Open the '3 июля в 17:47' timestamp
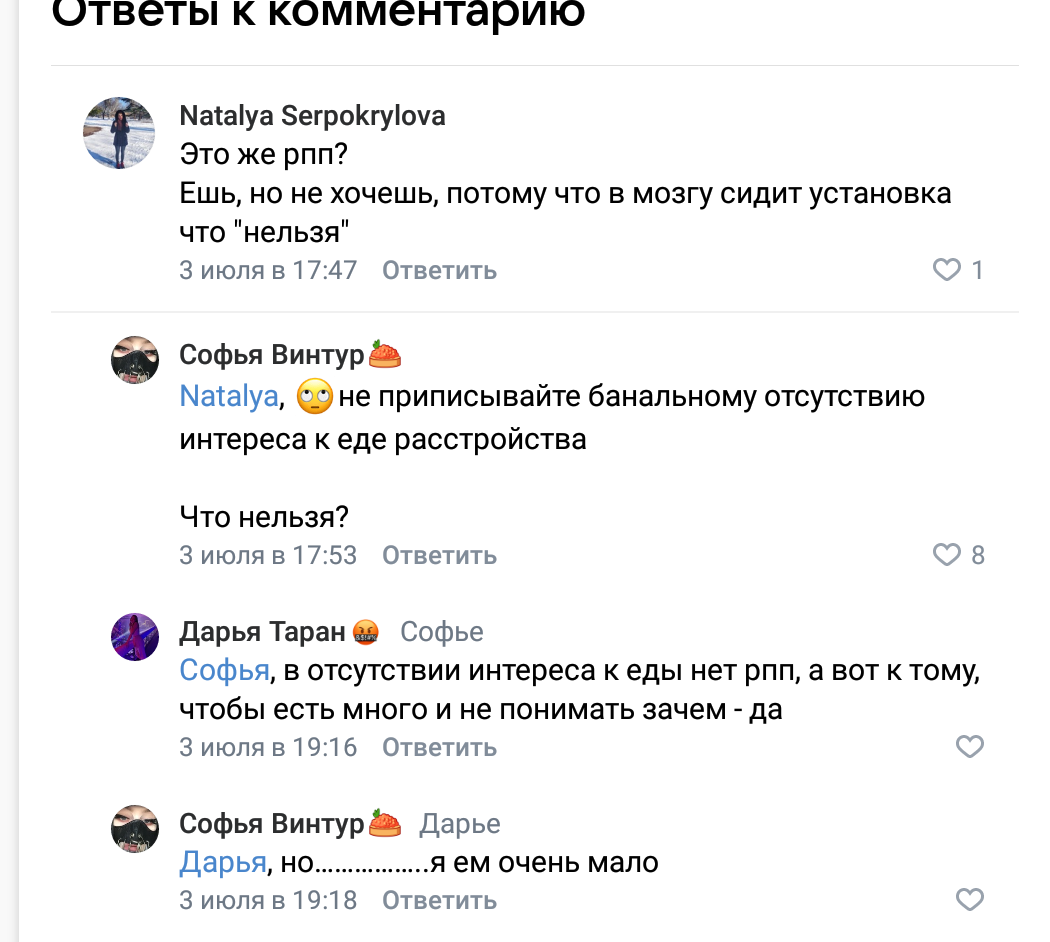 [x=267, y=271]
